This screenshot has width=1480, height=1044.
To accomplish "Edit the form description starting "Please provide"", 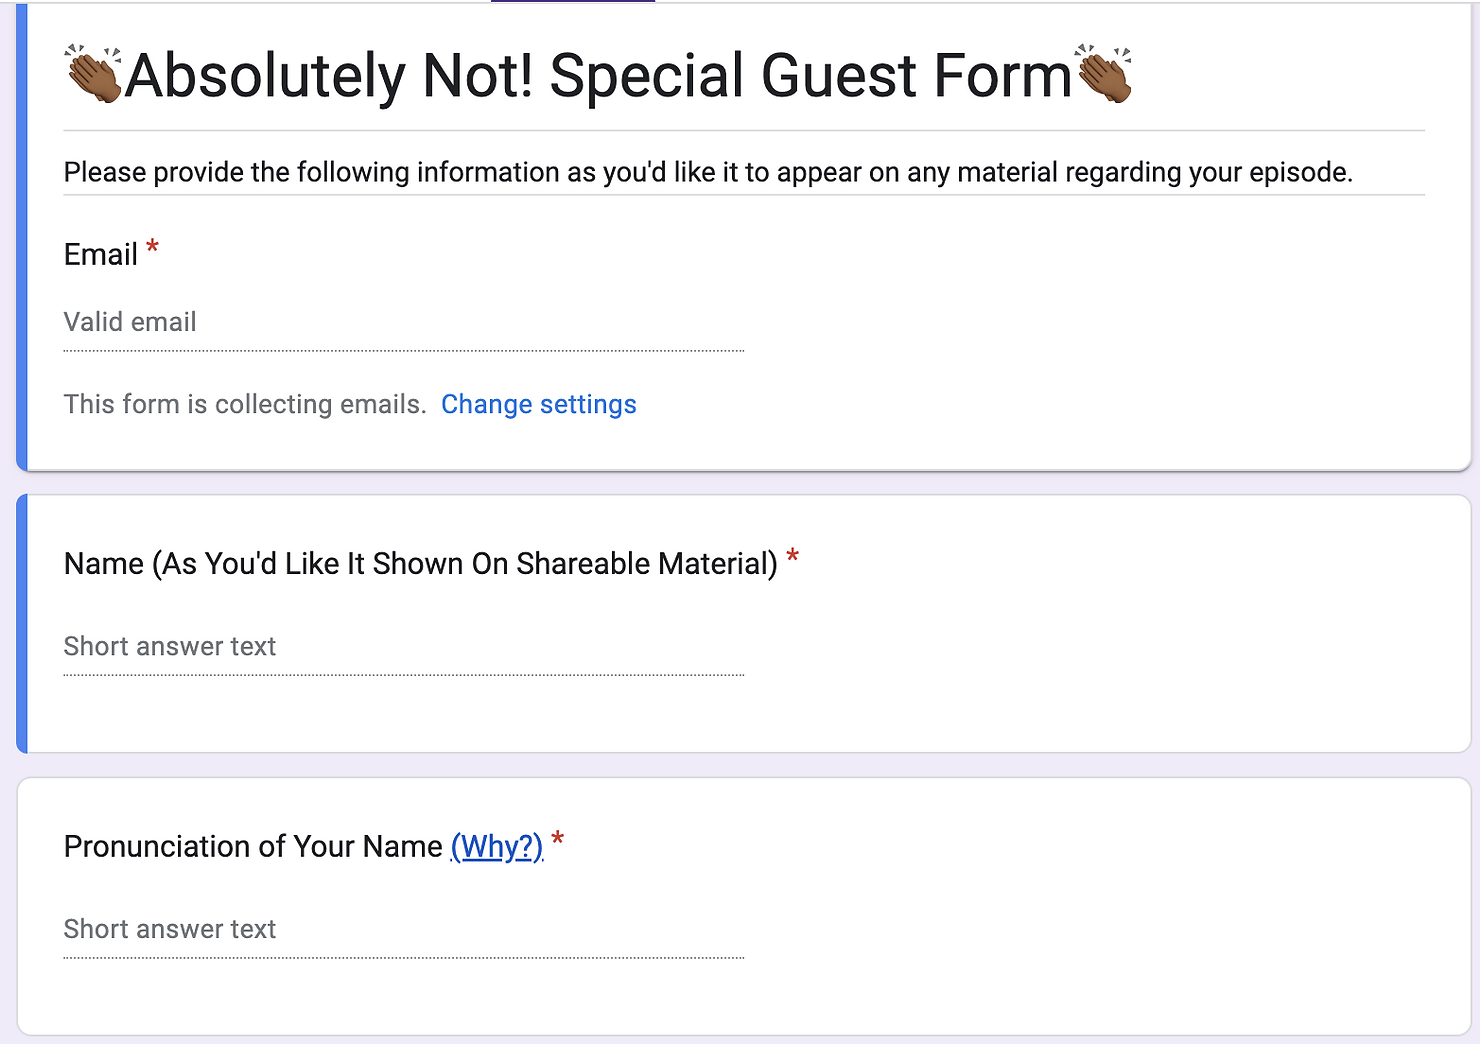I will pyautogui.click(x=708, y=172).
